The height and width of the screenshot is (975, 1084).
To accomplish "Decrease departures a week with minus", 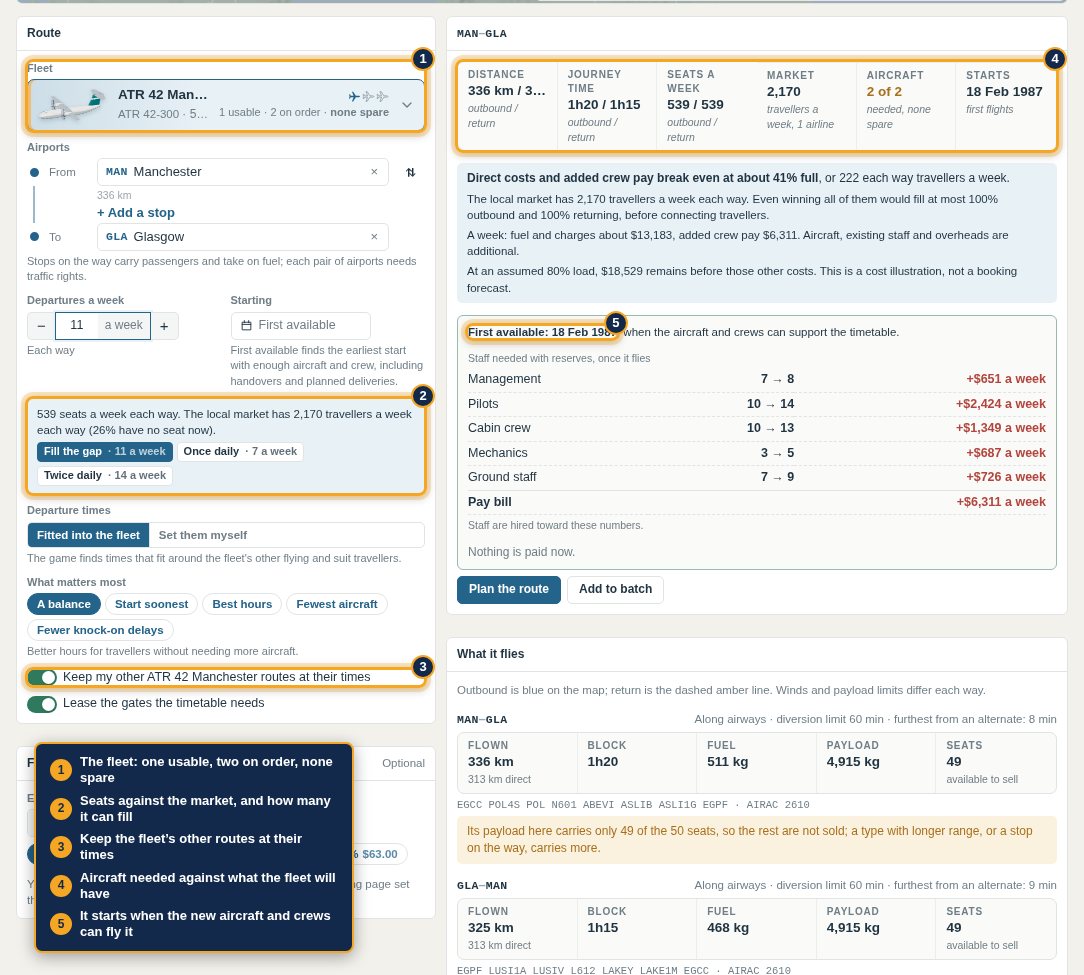I will tap(41, 326).
